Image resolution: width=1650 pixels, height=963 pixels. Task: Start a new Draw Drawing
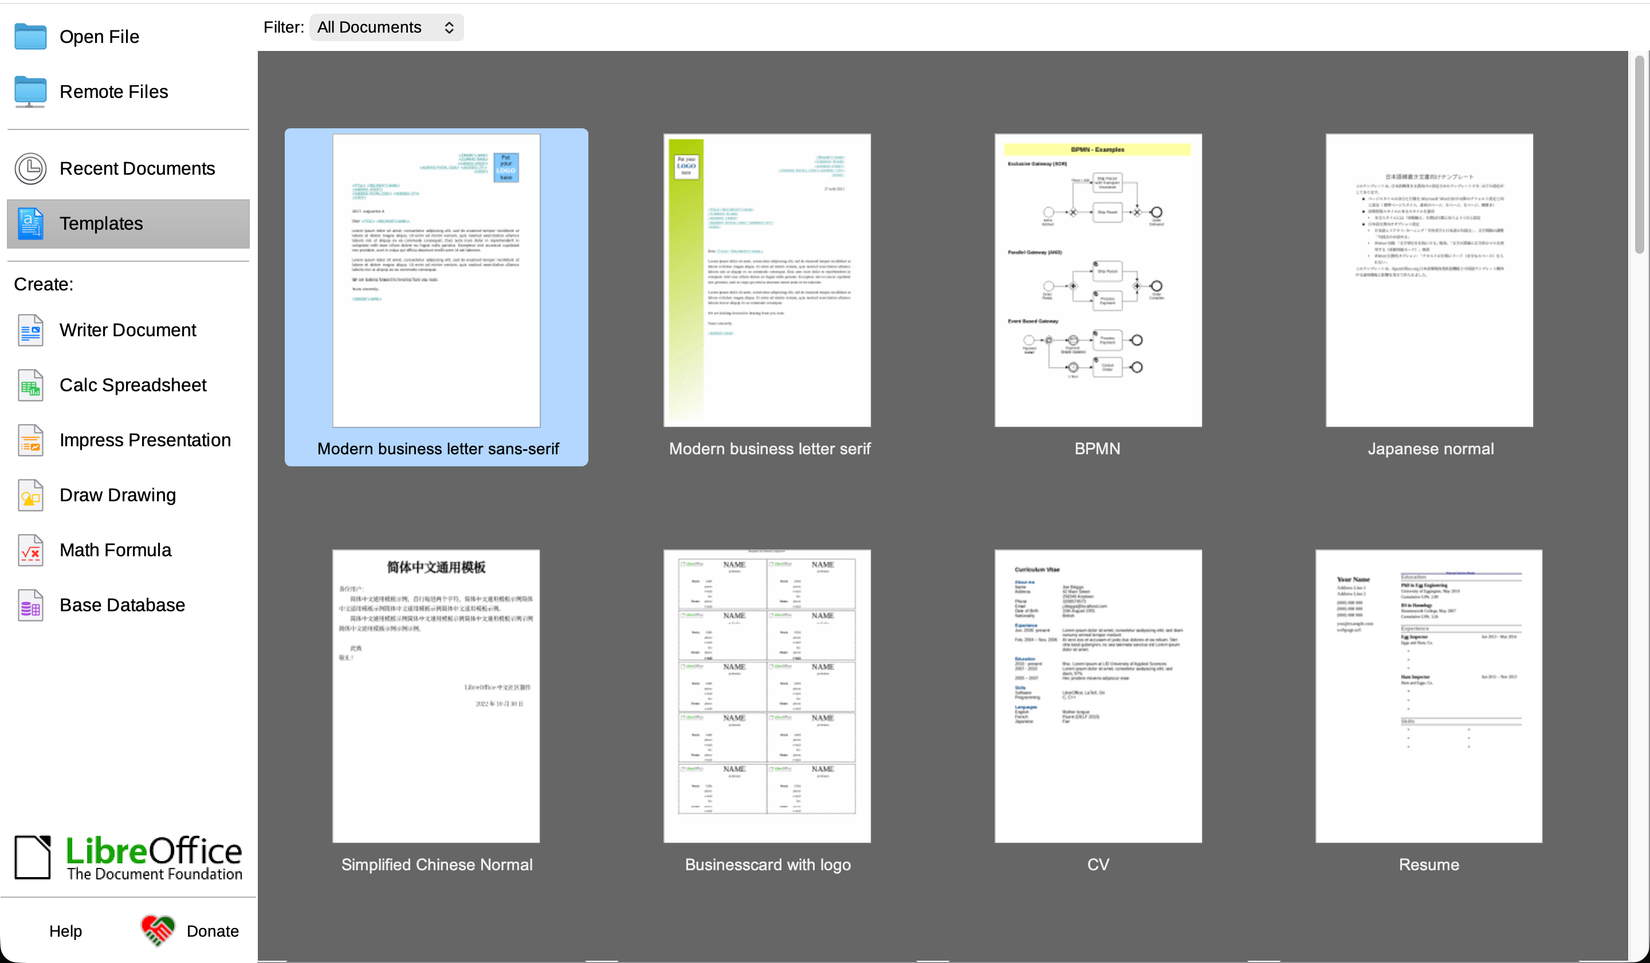tap(30, 495)
